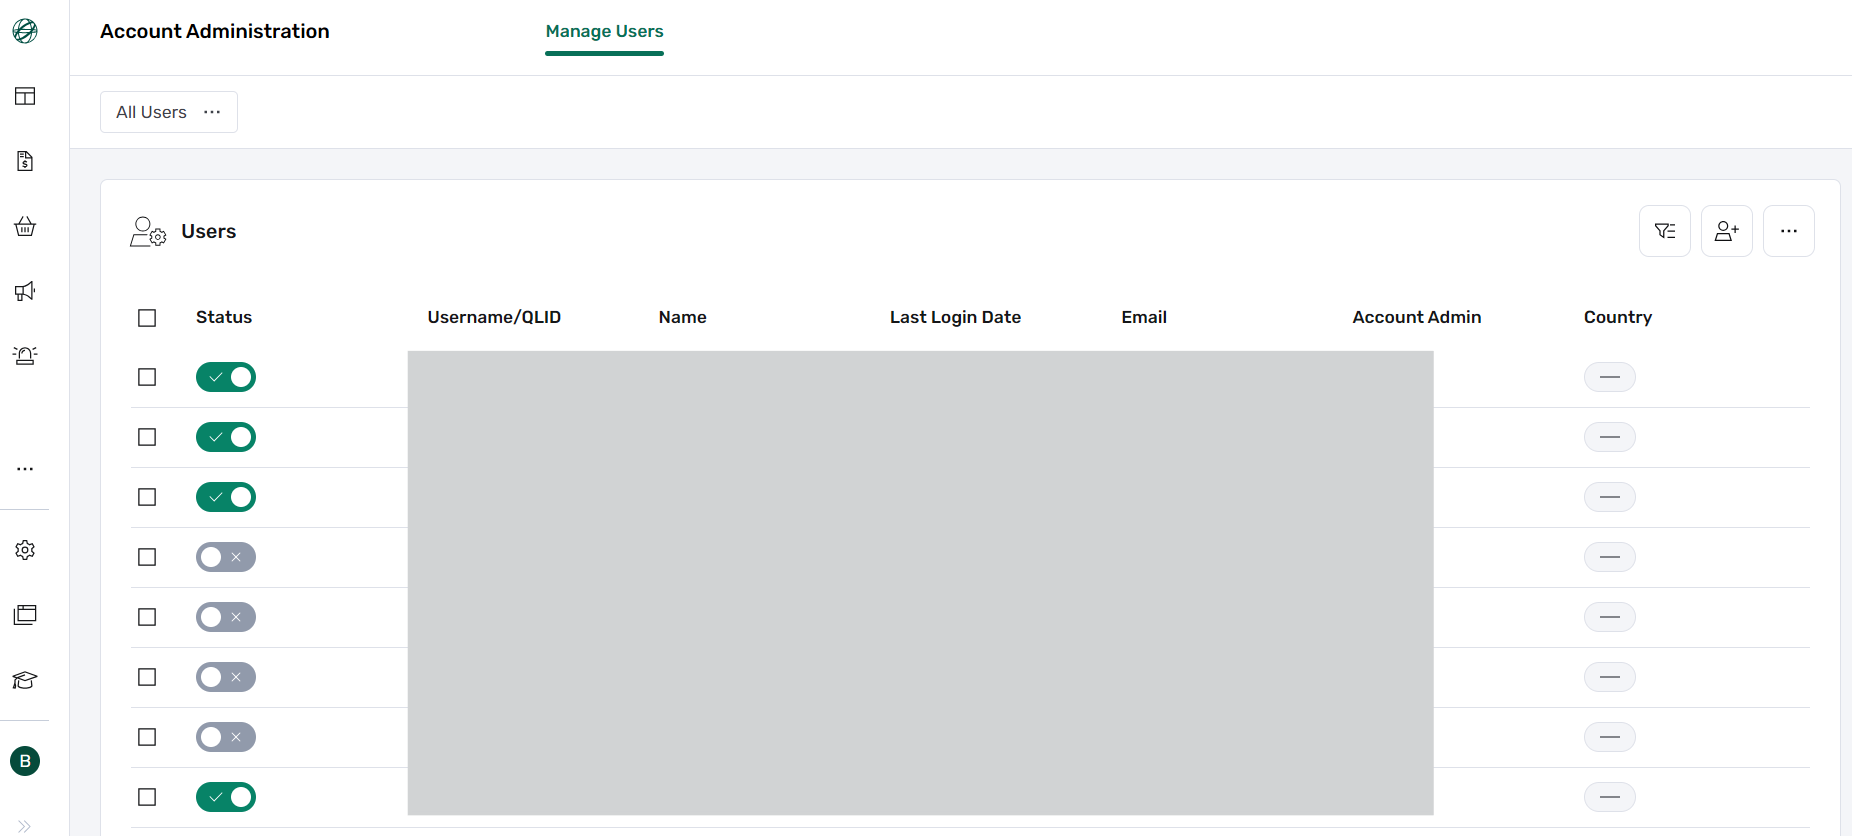The width and height of the screenshot is (1852, 836).
Task: Expand the sidebar with double chevron
Action: (x=25, y=826)
